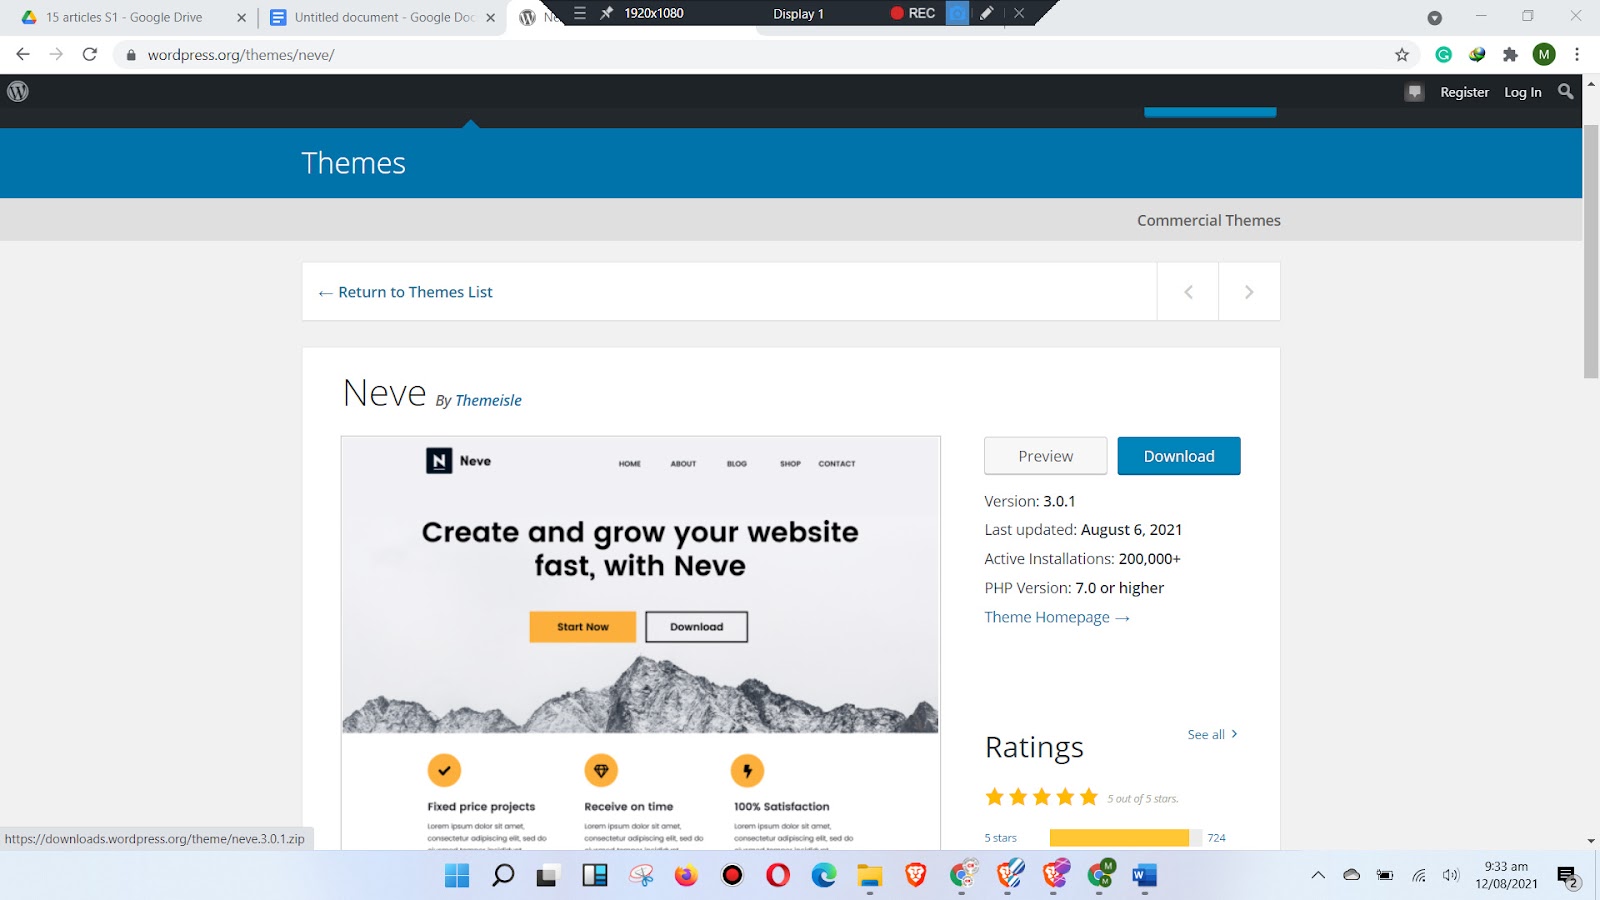The image size is (1600, 900).
Task: Open the Windows Start menu
Action: point(457,876)
